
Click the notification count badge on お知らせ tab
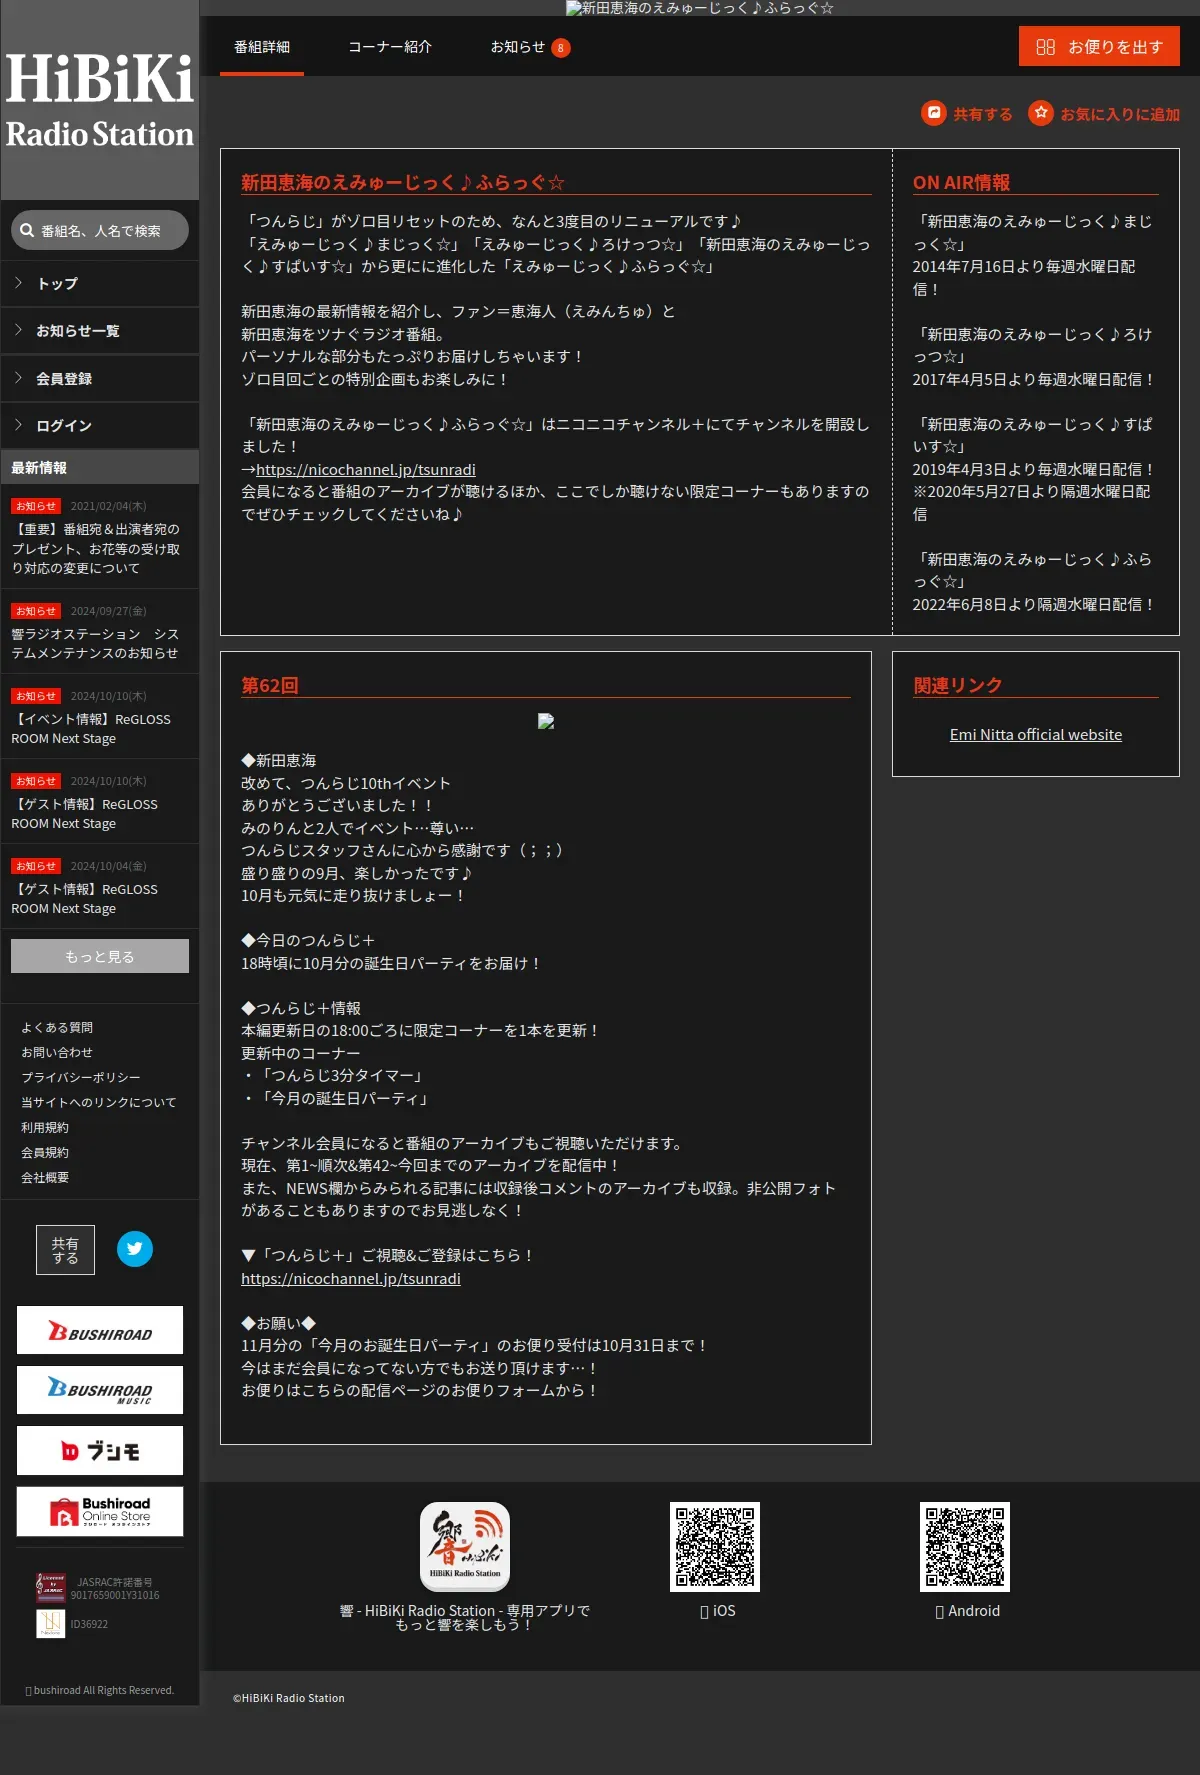(x=561, y=48)
